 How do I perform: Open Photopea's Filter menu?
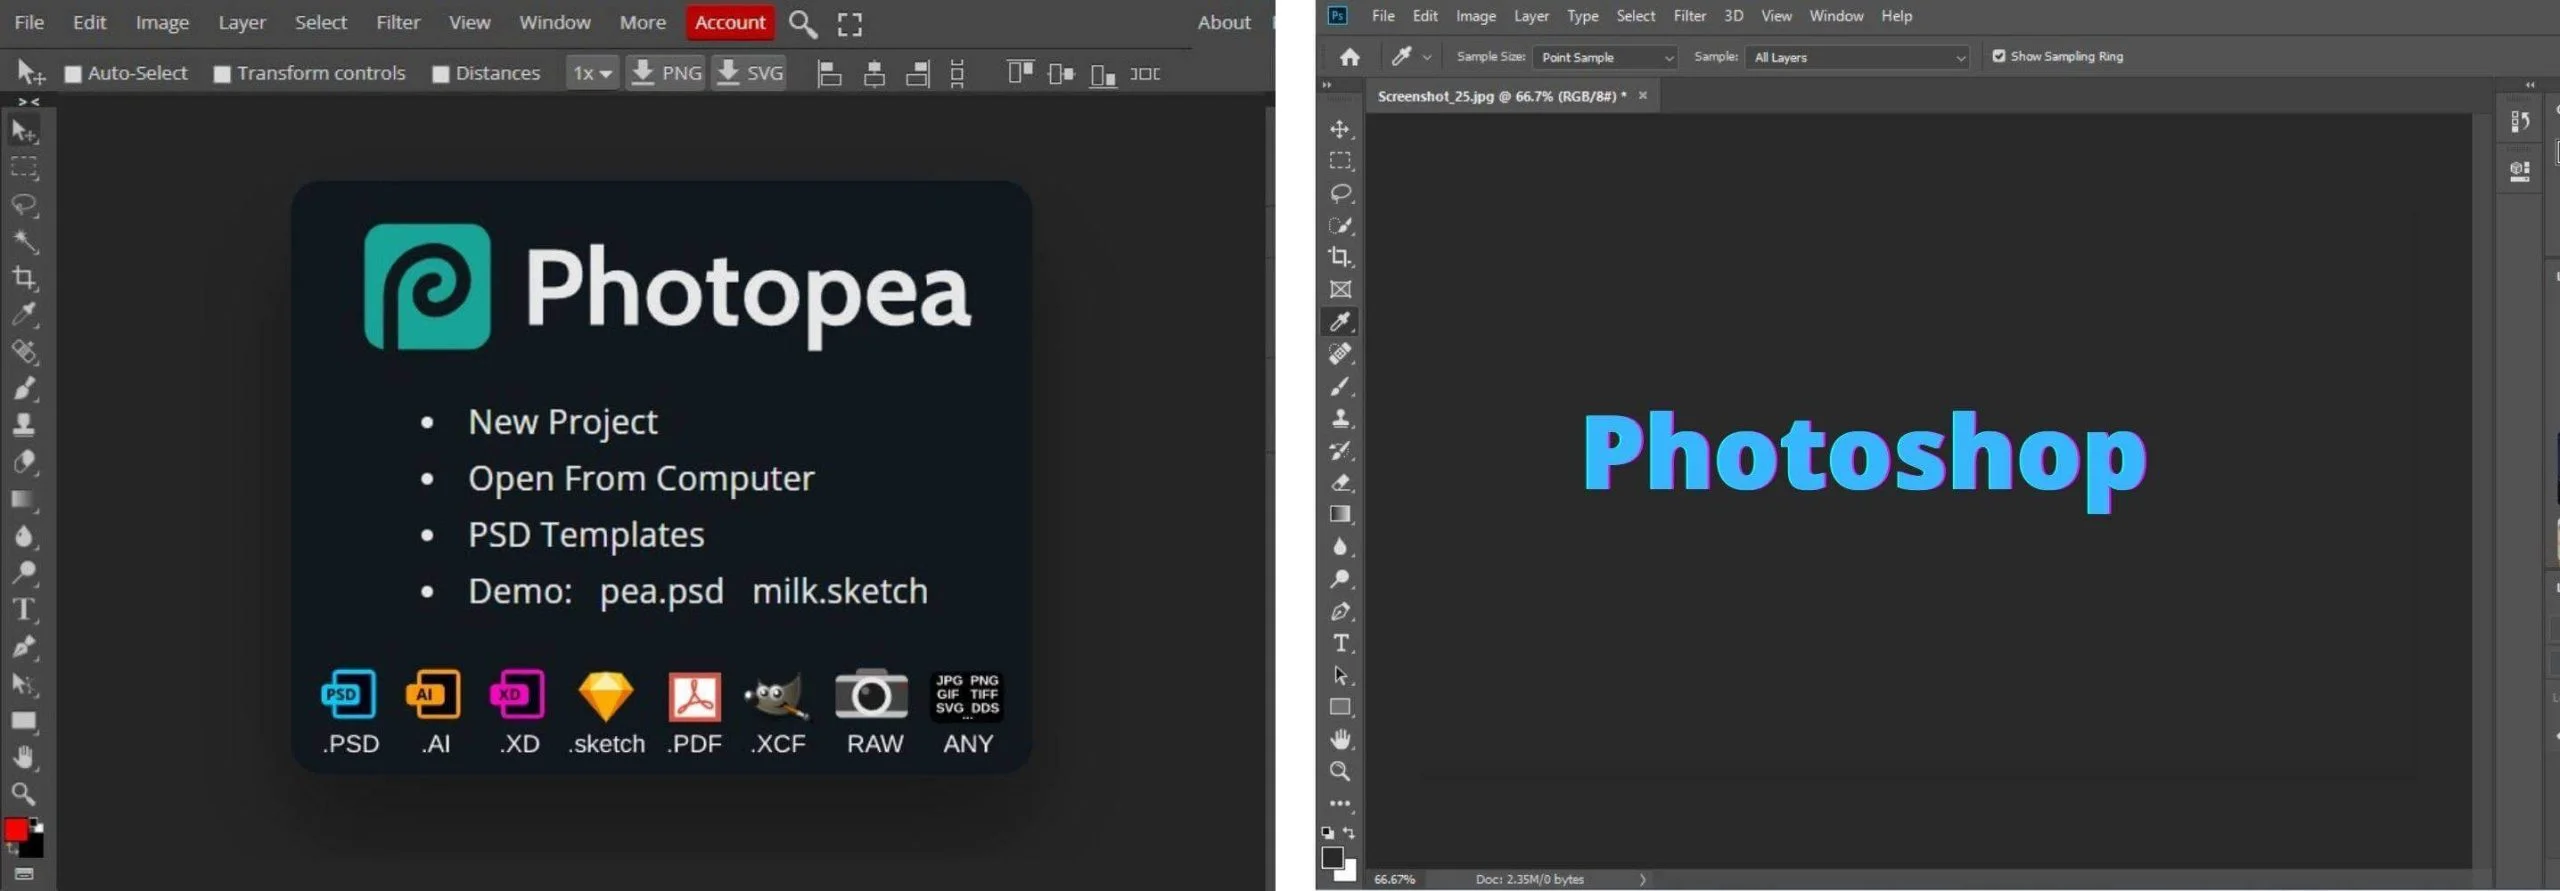398,22
